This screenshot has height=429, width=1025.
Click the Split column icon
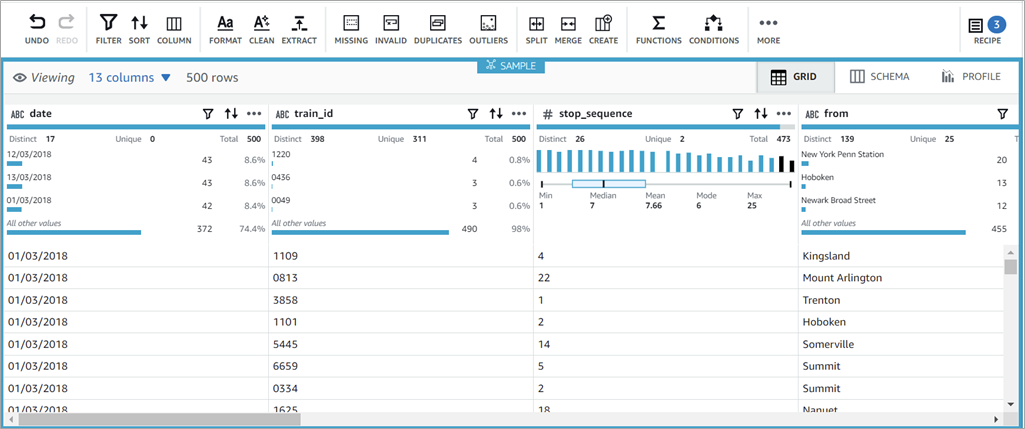(x=536, y=22)
